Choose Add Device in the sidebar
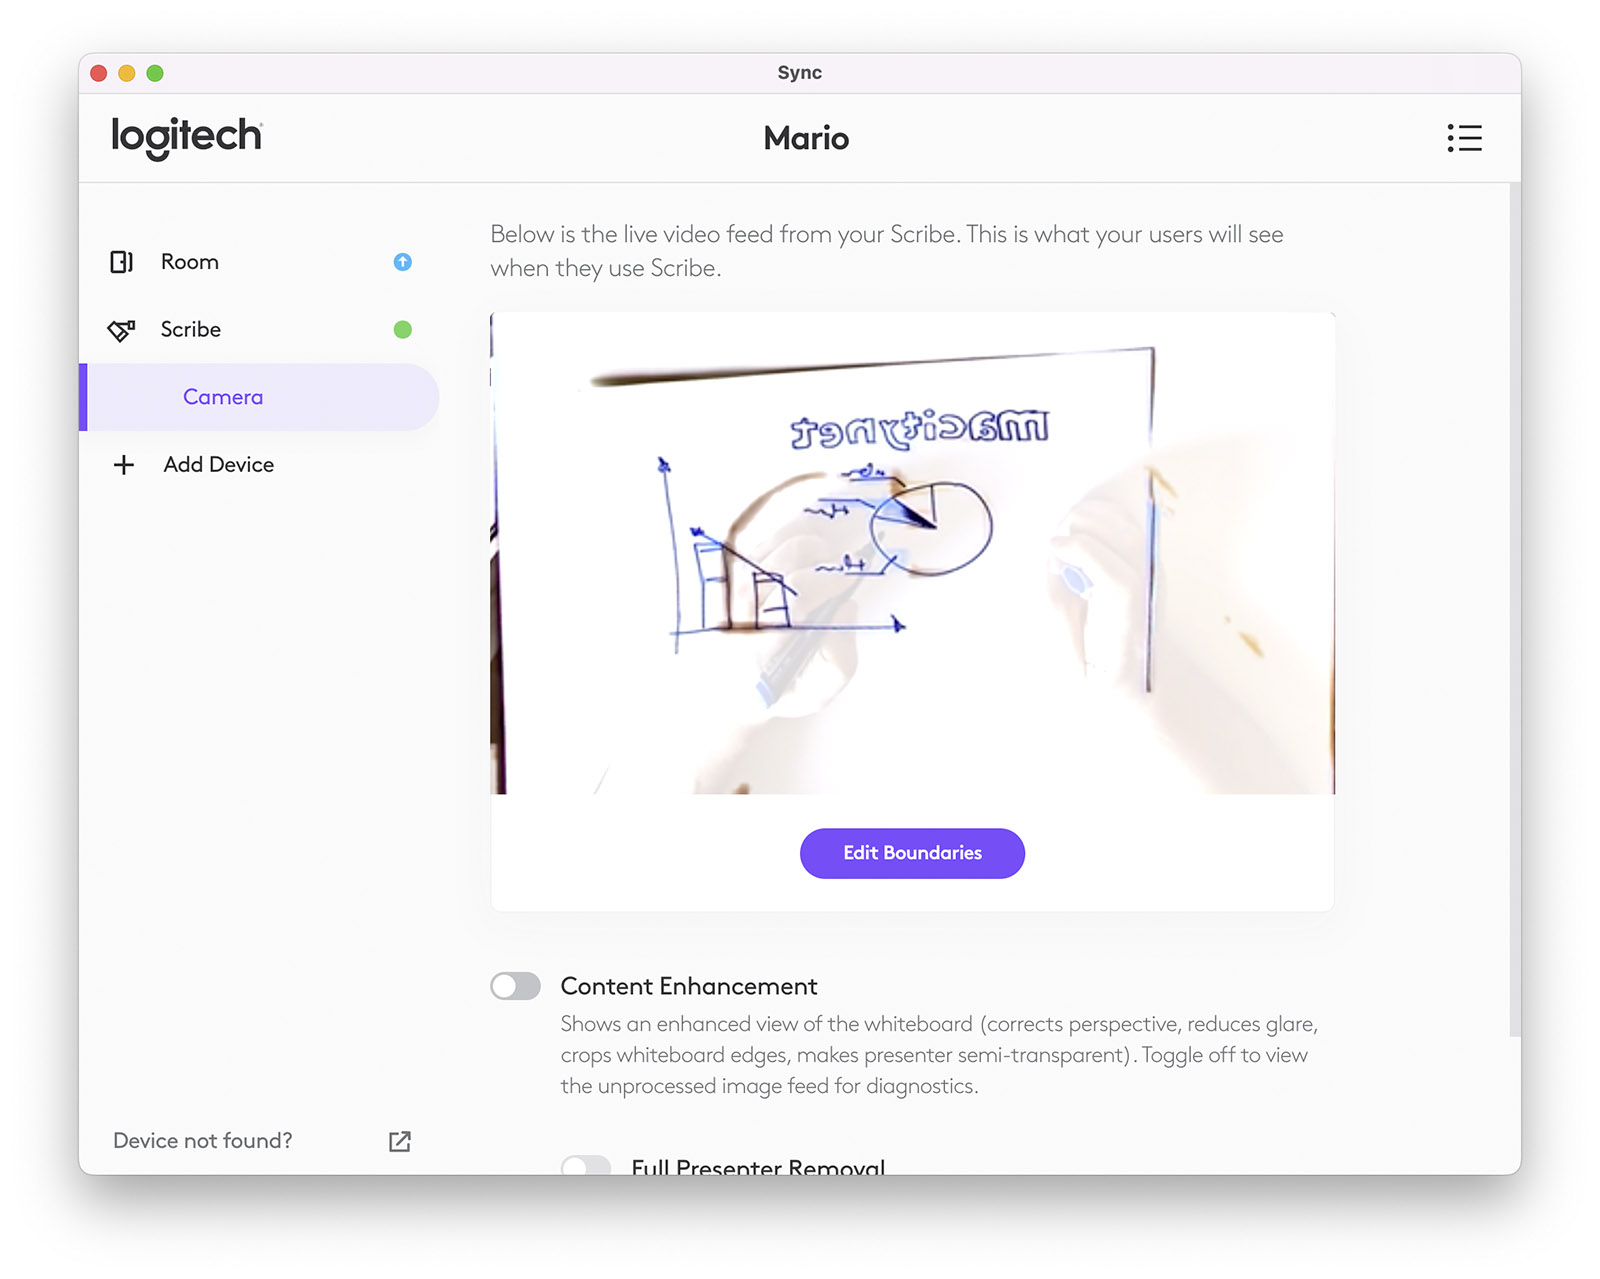This screenshot has width=1600, height=1279. pyautogui.click(x=259, y=465)
